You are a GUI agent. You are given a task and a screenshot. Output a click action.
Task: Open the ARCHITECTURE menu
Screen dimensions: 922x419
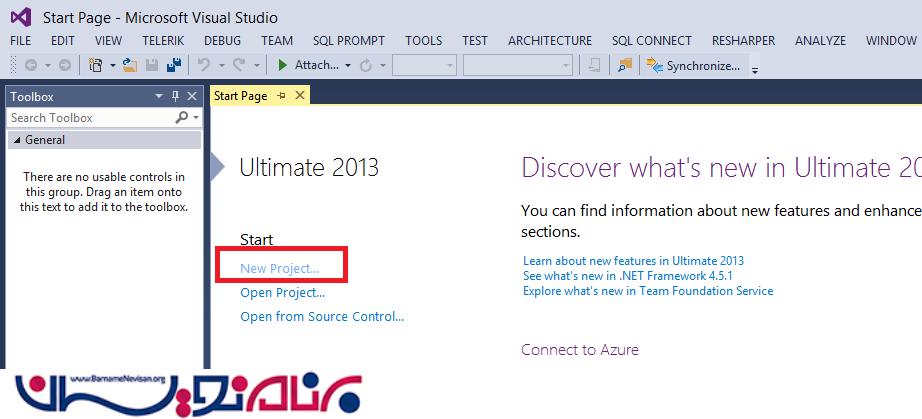[x=549, y=40]
